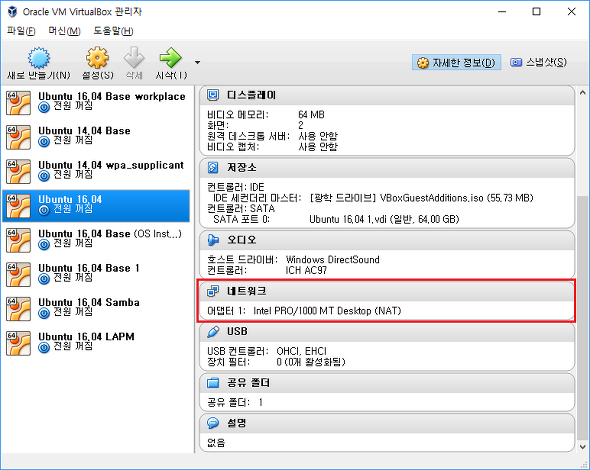Start the VM with the green arrow
The width and height of the screenshot is (590, 470).
(x=170, y=58)
